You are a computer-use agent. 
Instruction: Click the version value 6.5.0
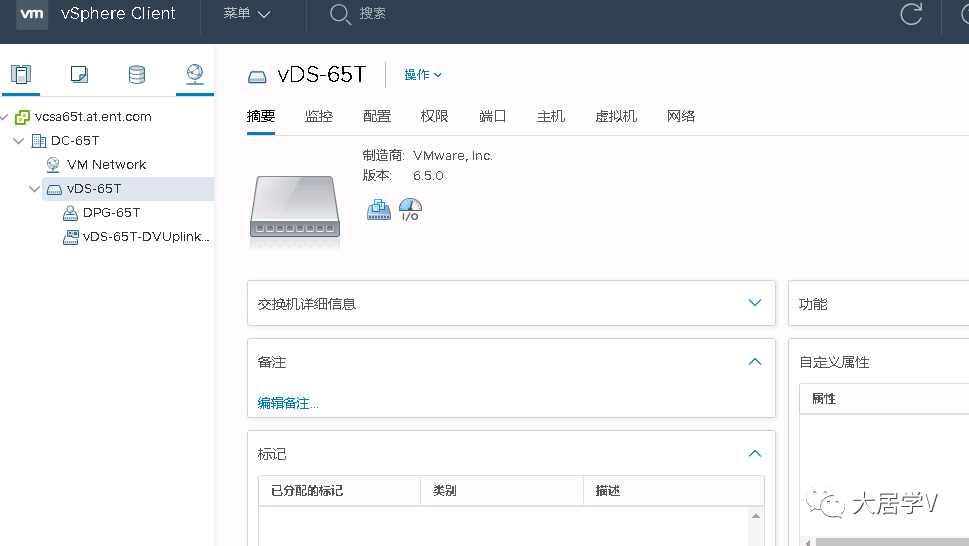[x=428, y=175]
